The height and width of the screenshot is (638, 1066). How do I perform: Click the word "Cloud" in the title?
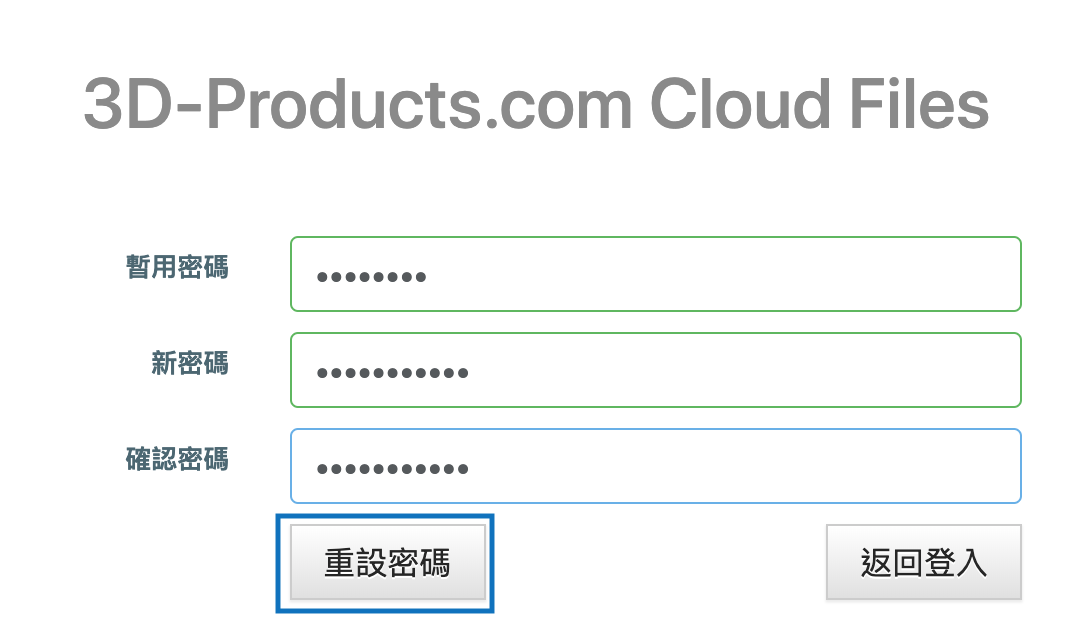(740, 104)
